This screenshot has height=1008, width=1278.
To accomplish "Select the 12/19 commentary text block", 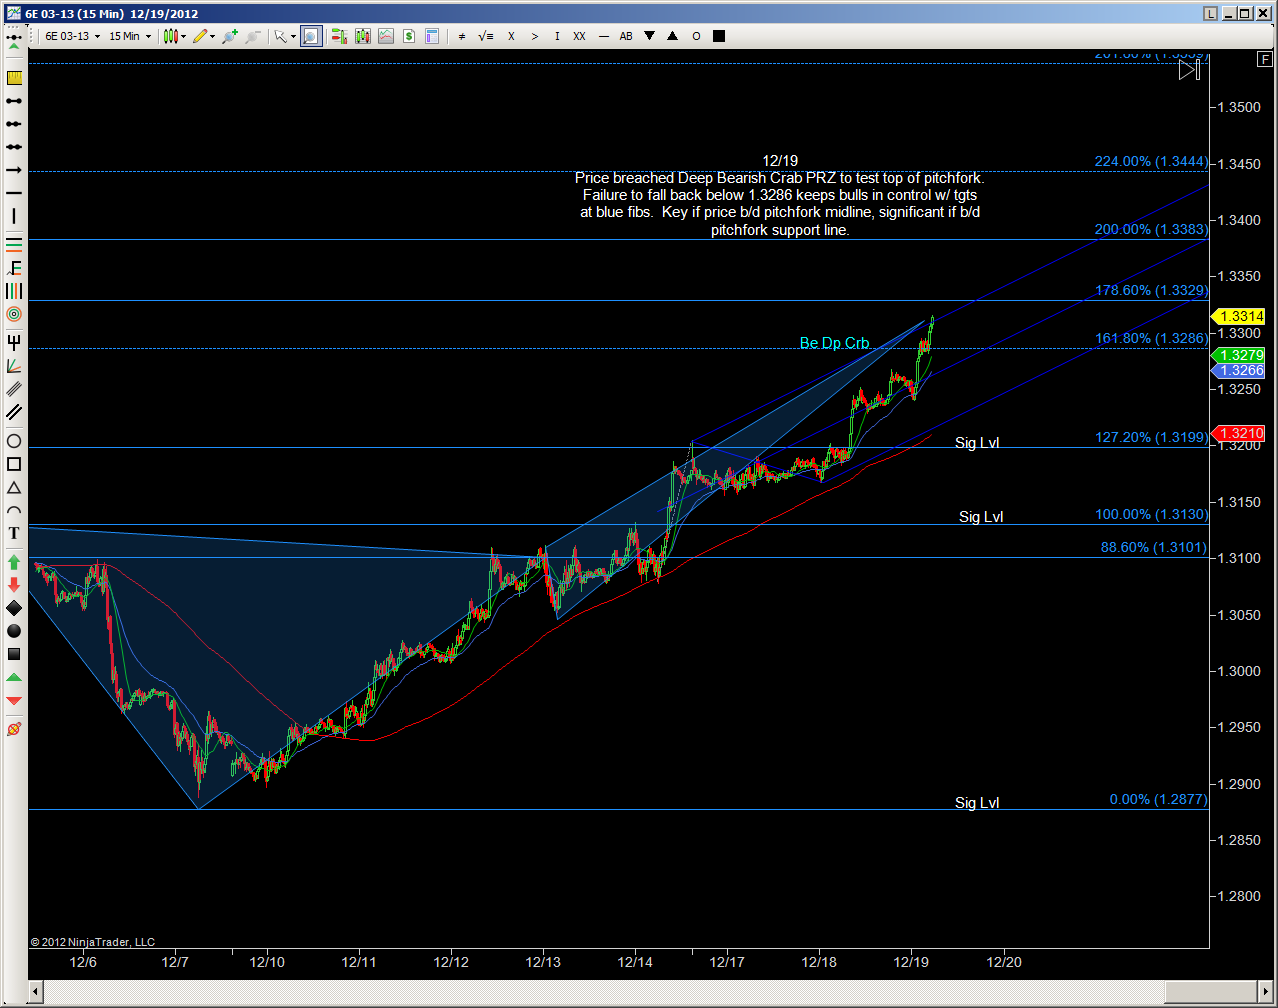I will point(780,195).
